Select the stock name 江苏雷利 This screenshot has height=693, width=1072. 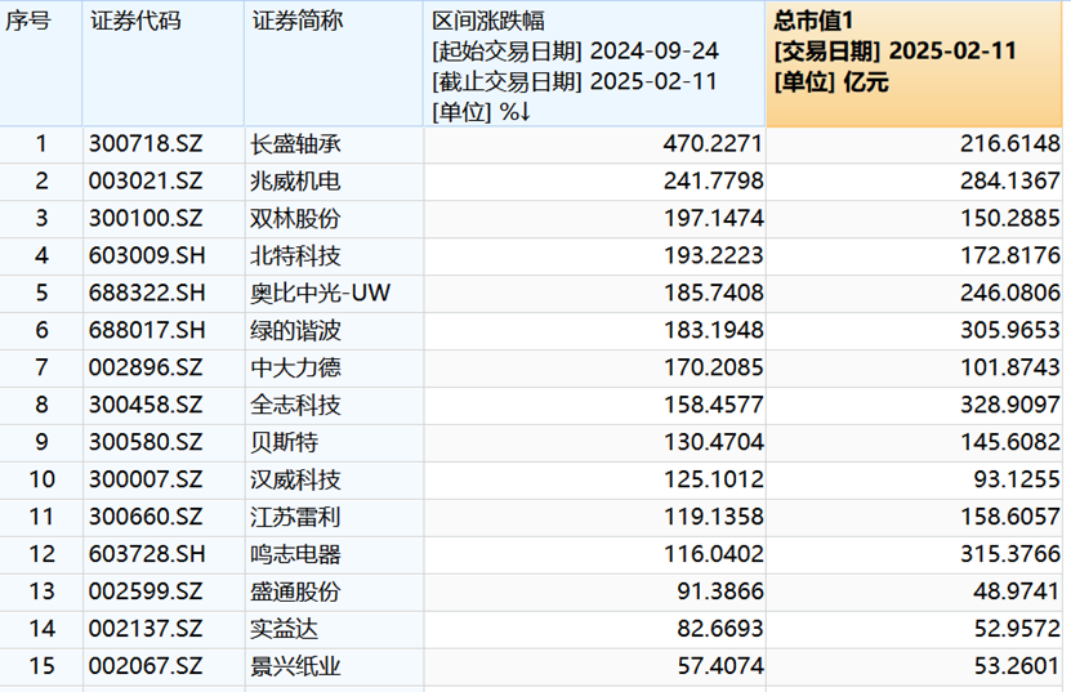[295, 517]
